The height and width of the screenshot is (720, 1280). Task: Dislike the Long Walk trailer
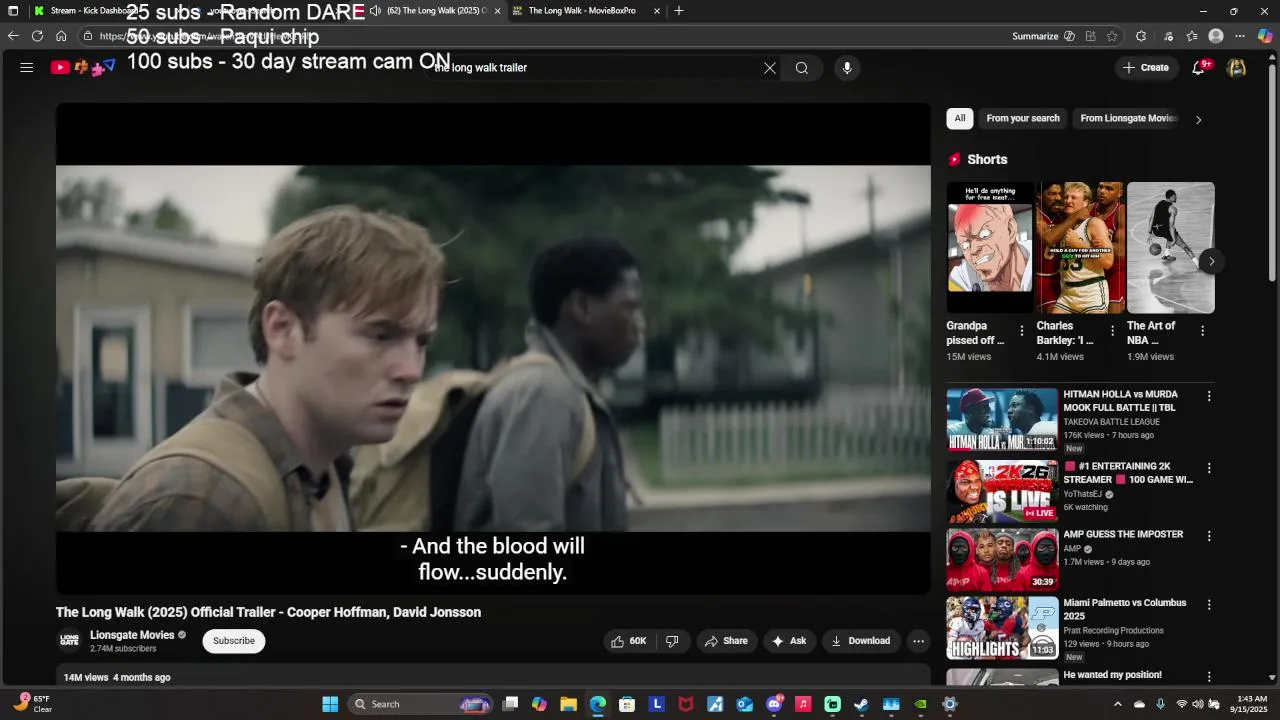[672, 641]
